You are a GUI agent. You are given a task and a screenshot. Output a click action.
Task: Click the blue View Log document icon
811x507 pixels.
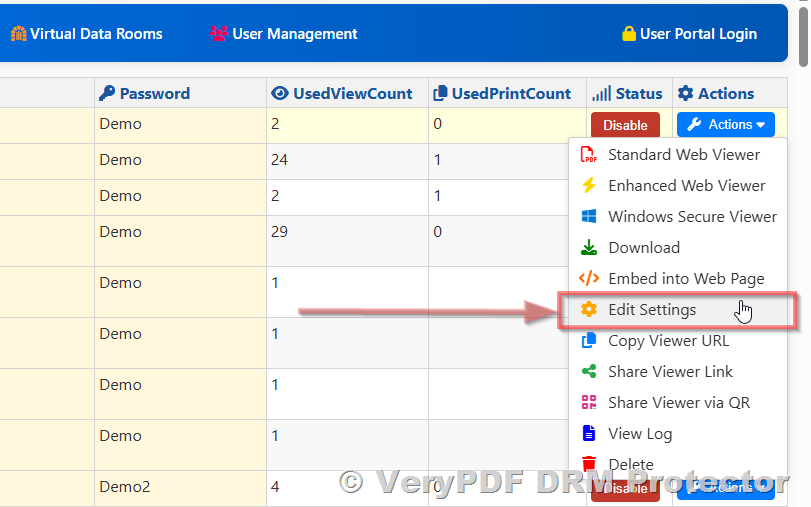(589, 434)
